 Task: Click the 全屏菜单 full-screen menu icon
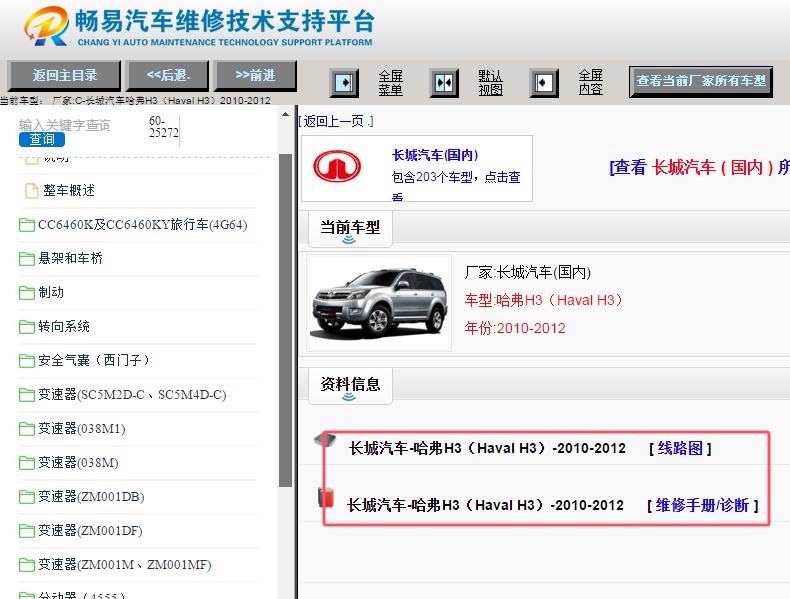[344, 83]
